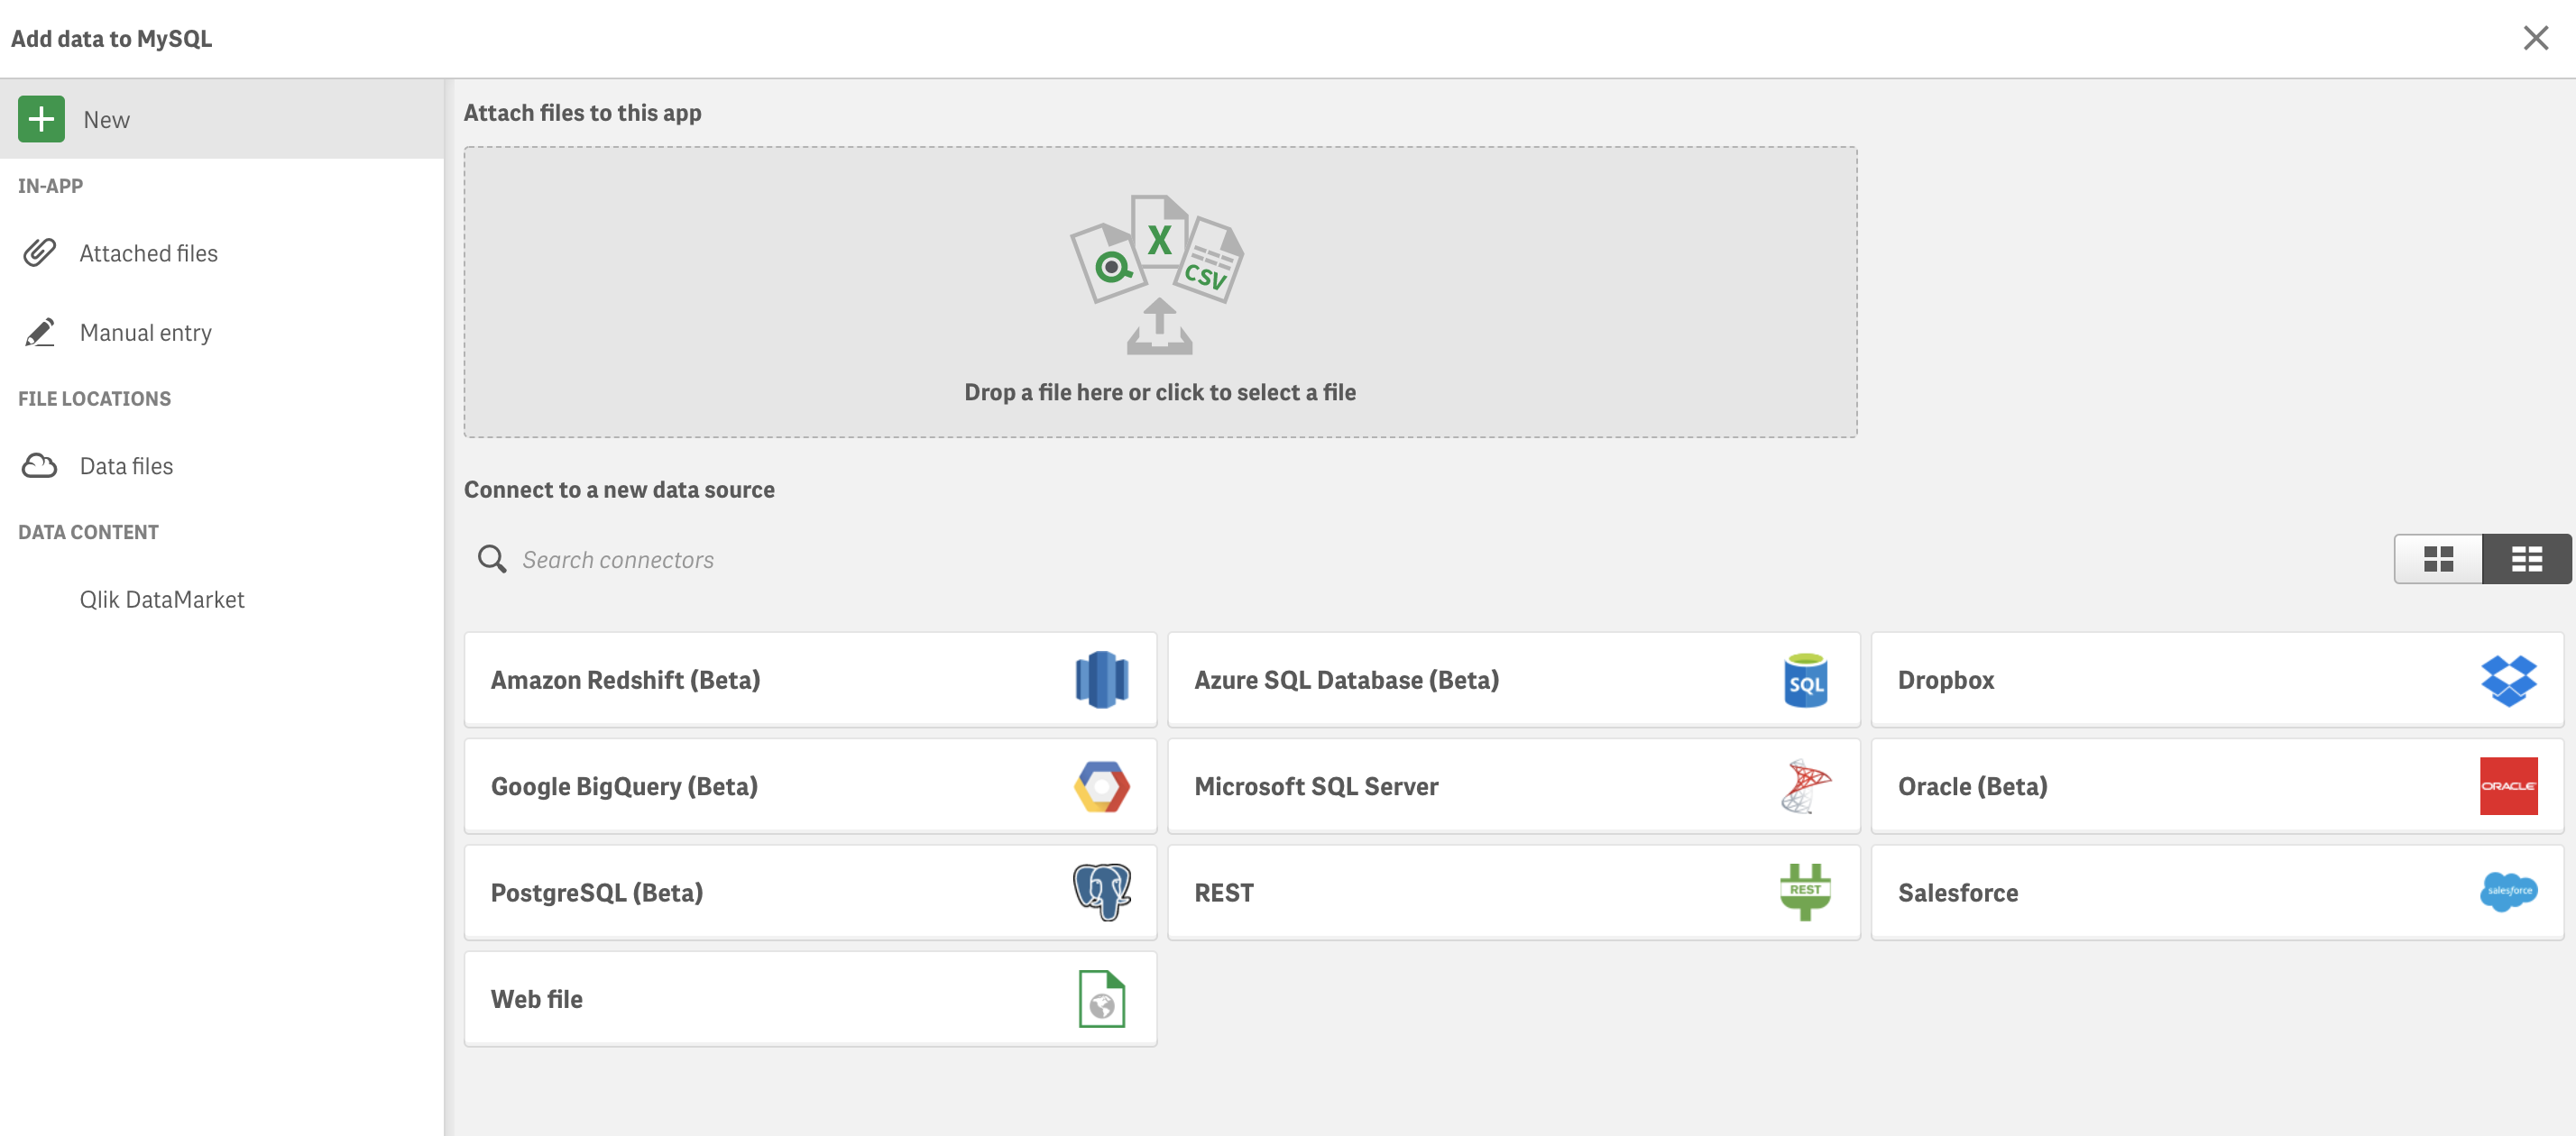Close the Add data dialog
The width and height of the screenshot is (2576, 1136).
tap(2535, 38)
